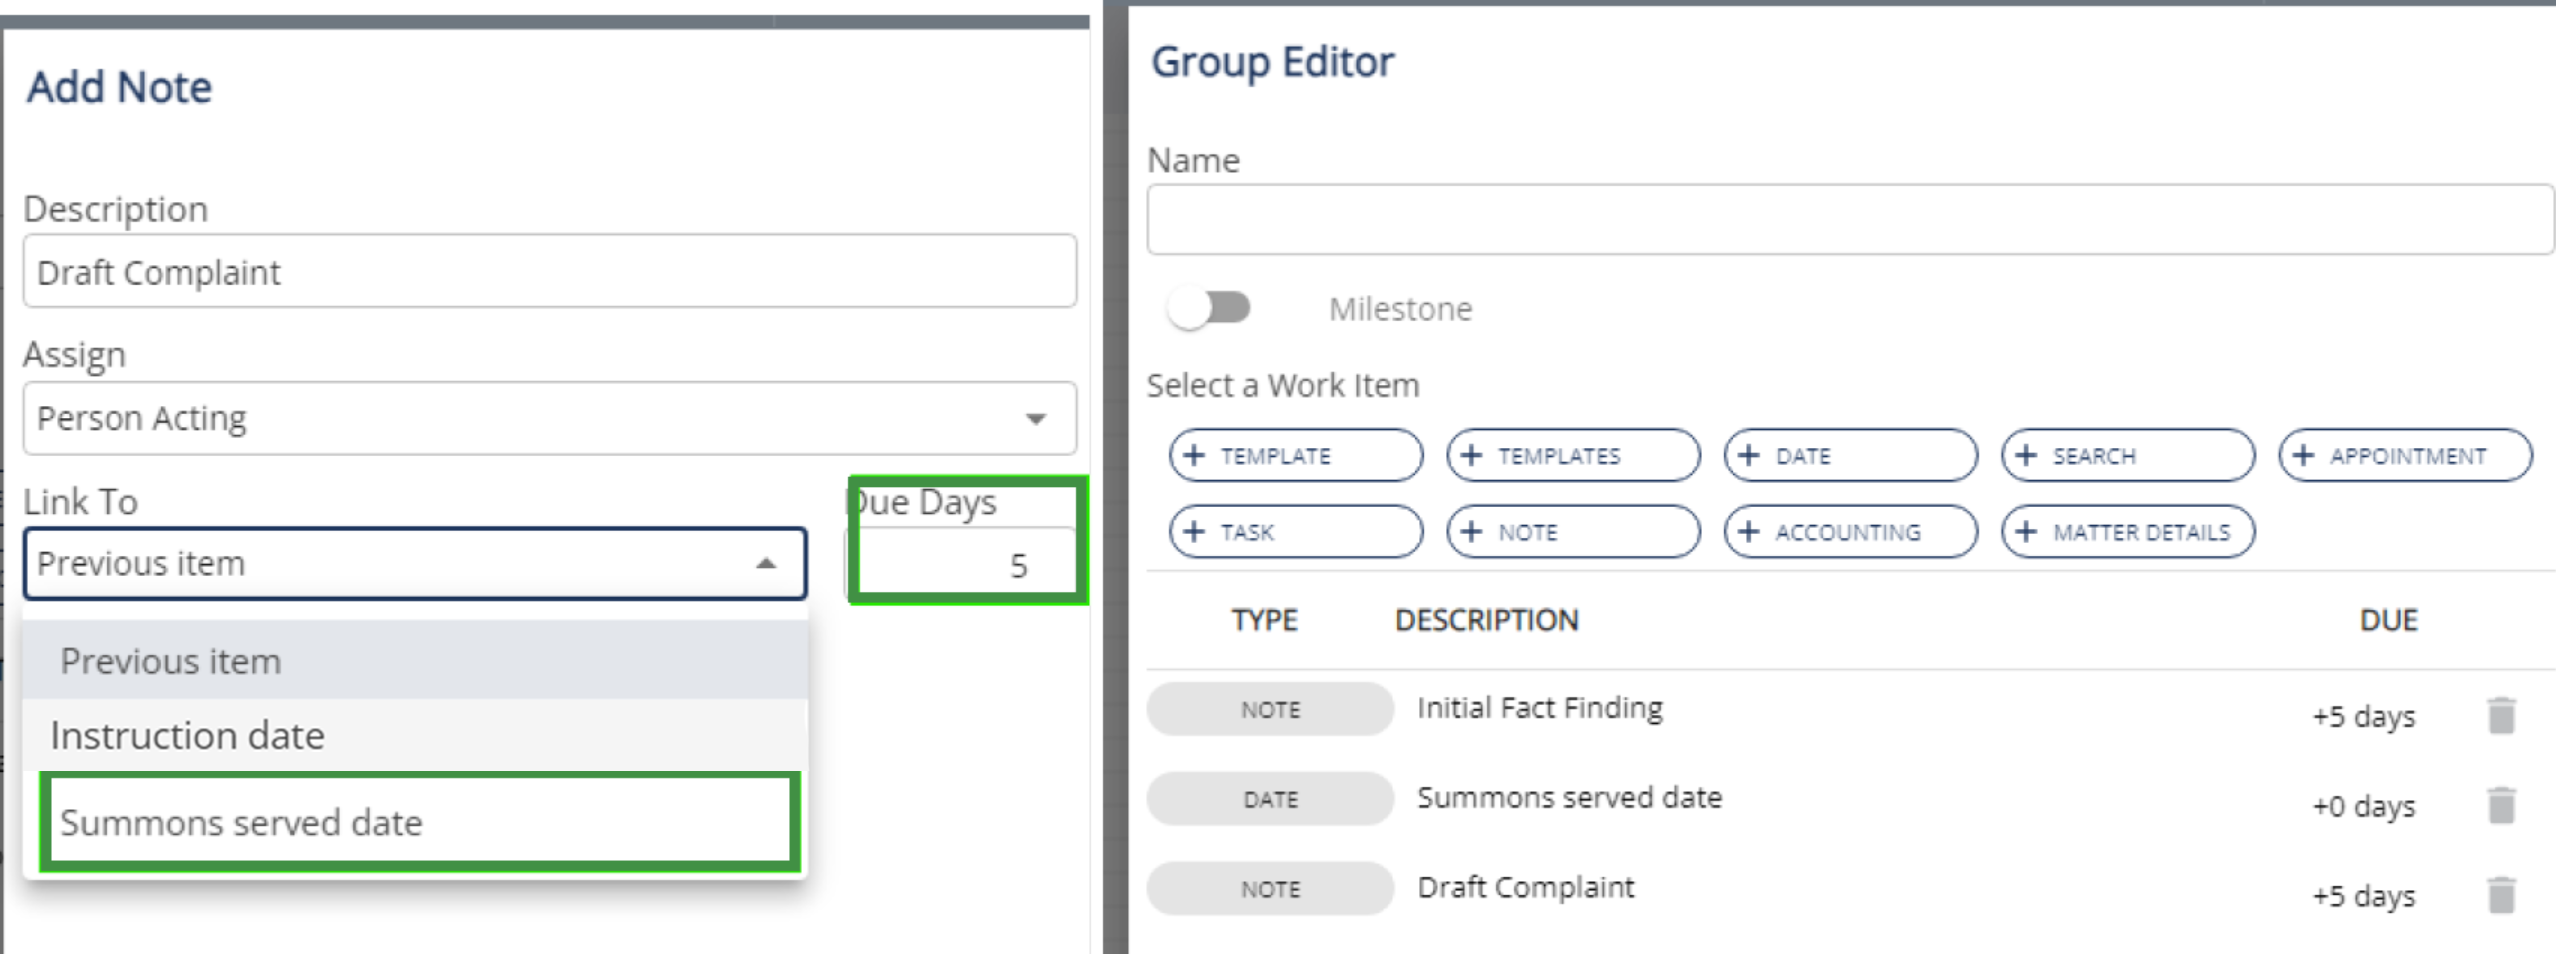Click trash icon for Summons served date
2556x954 pixels.
tap(2500, 805)
